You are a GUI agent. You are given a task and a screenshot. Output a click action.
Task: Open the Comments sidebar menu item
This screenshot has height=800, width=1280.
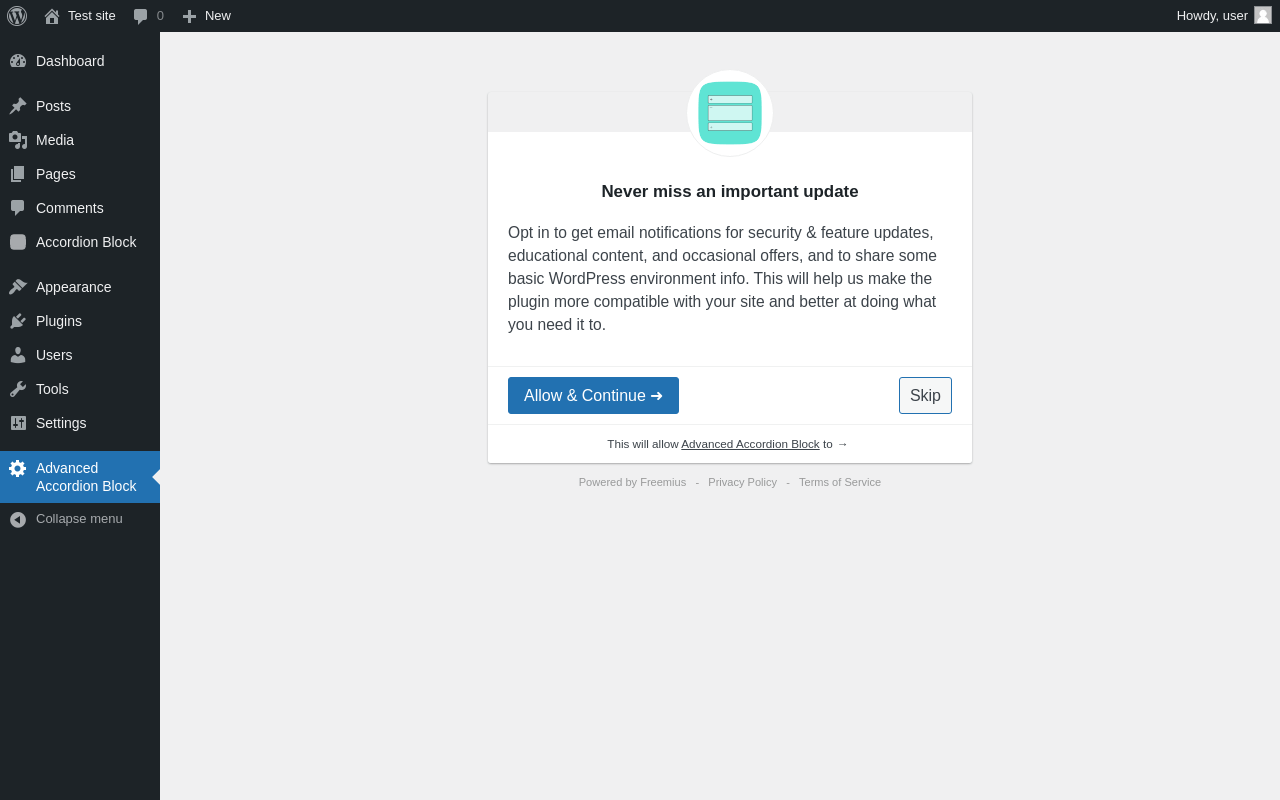[x=80, y=208]
